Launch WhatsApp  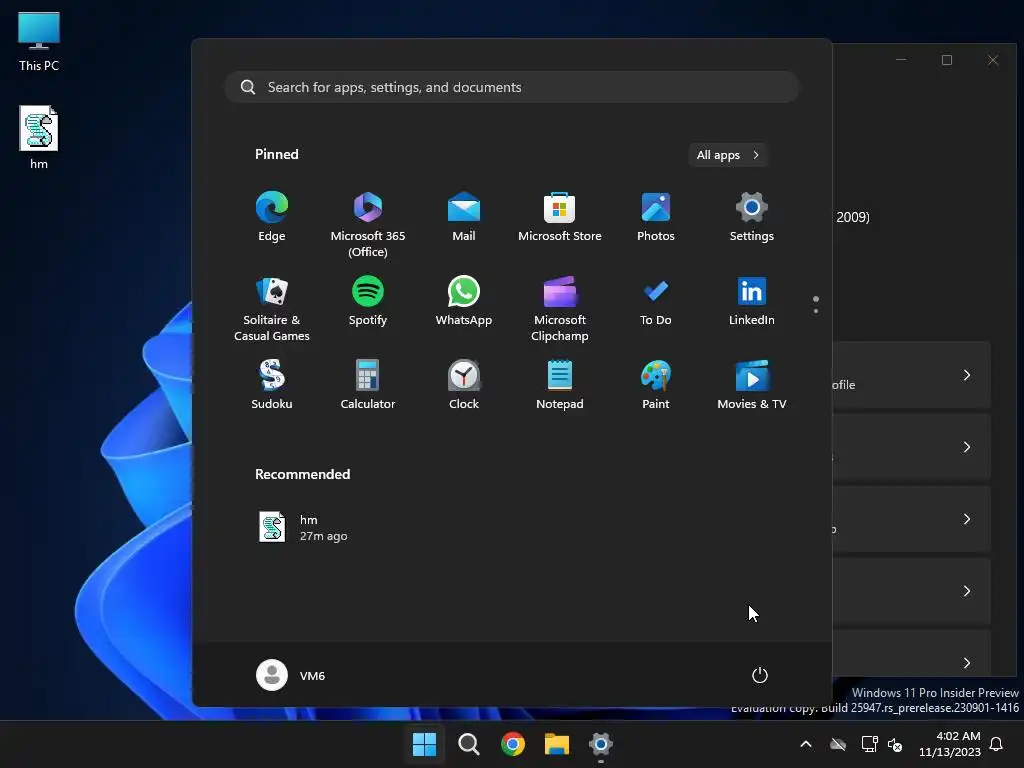464,302
